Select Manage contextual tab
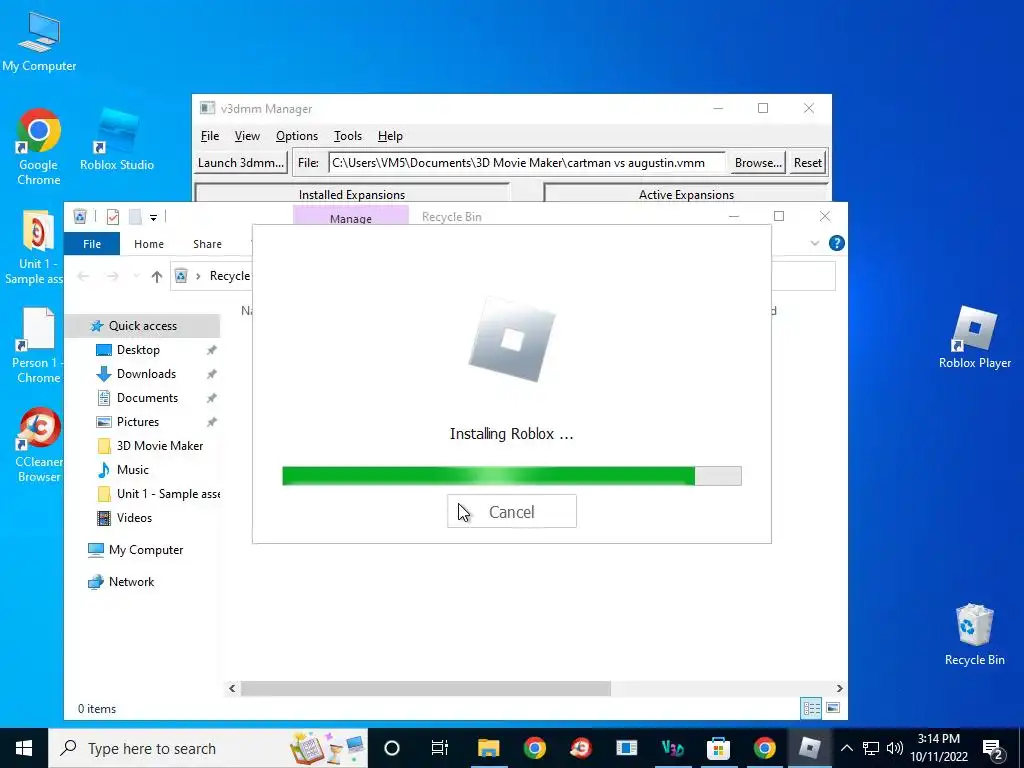This screenshot has width=1024, height=768. (x=351, y=216)
